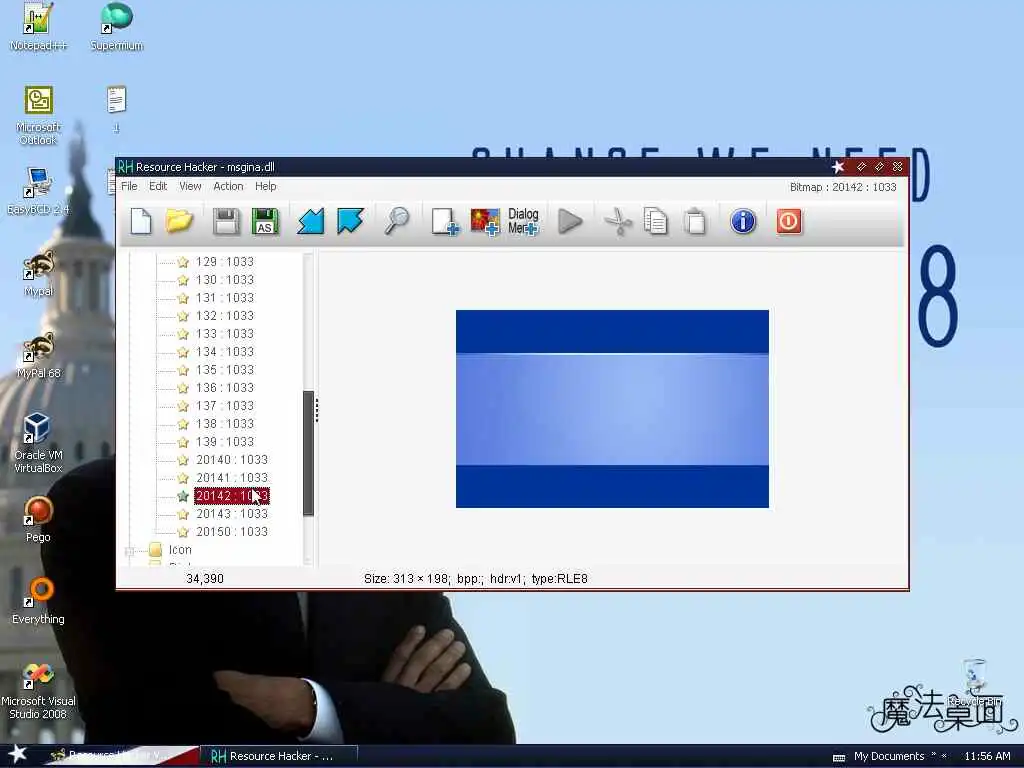Open My Documents toolbar on taskbar
1024x768 pixels.
pyautogui.click(x=888, y=756)
